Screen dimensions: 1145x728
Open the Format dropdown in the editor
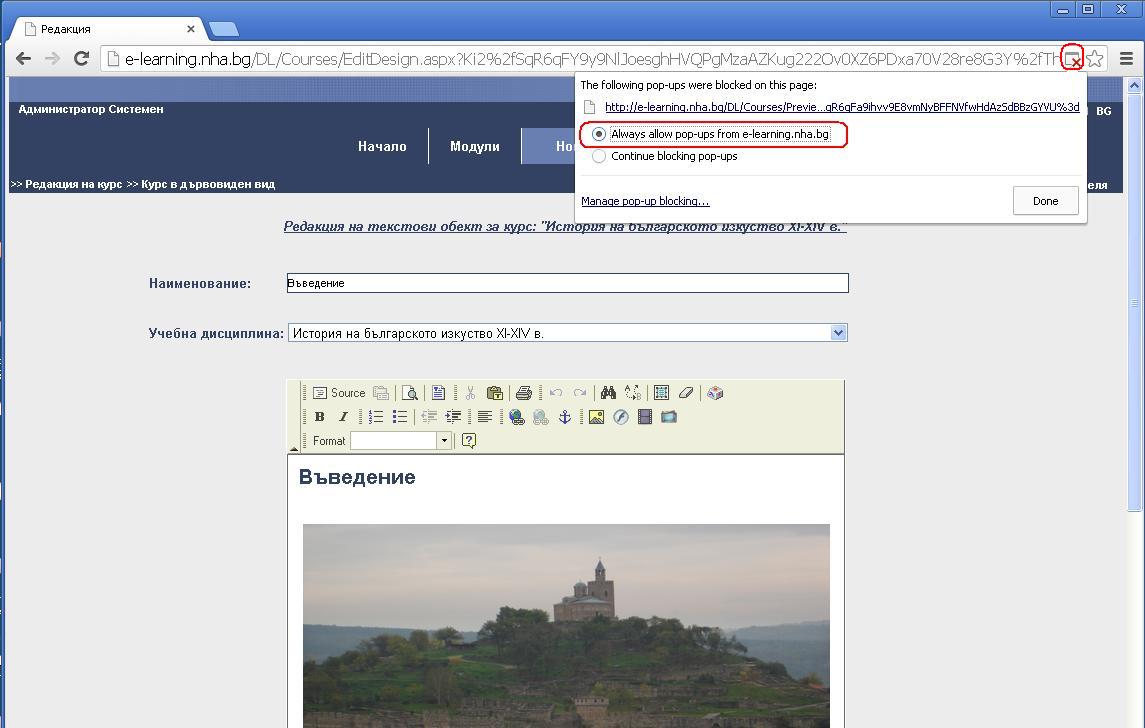443,441
